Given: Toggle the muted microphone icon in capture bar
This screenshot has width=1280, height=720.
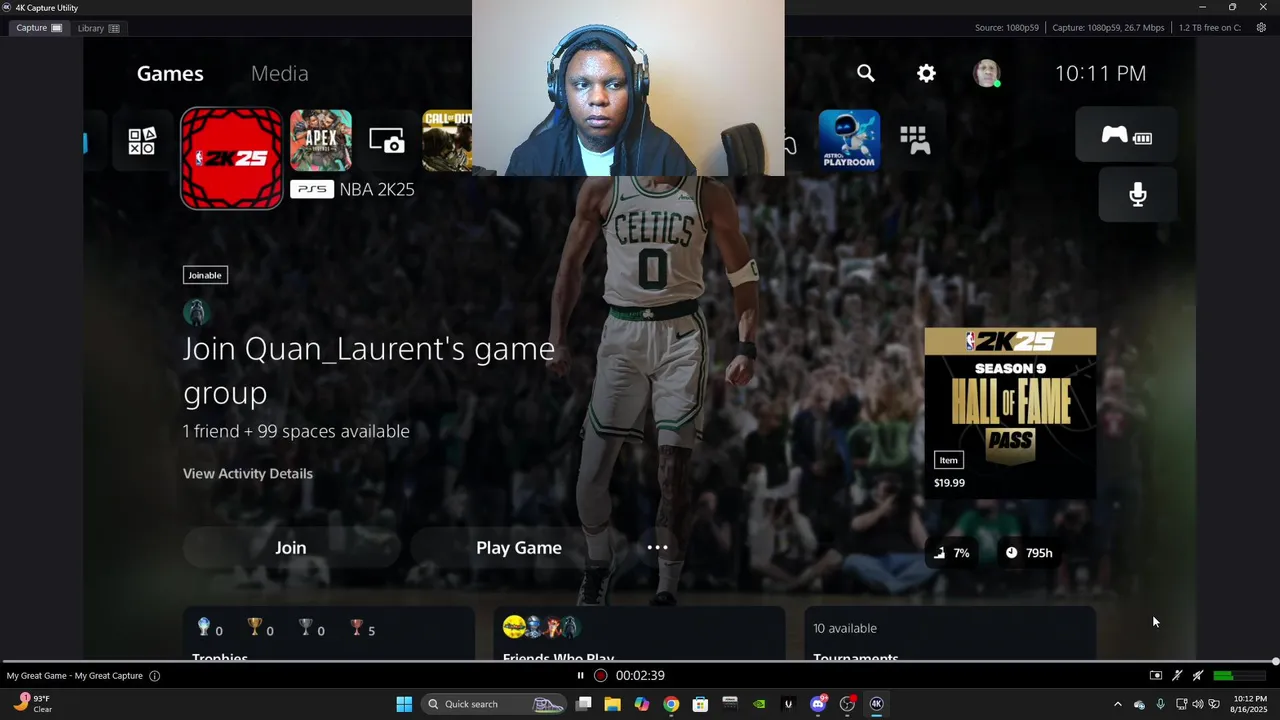Looking at the screenshot, I should click(1177, 676).
